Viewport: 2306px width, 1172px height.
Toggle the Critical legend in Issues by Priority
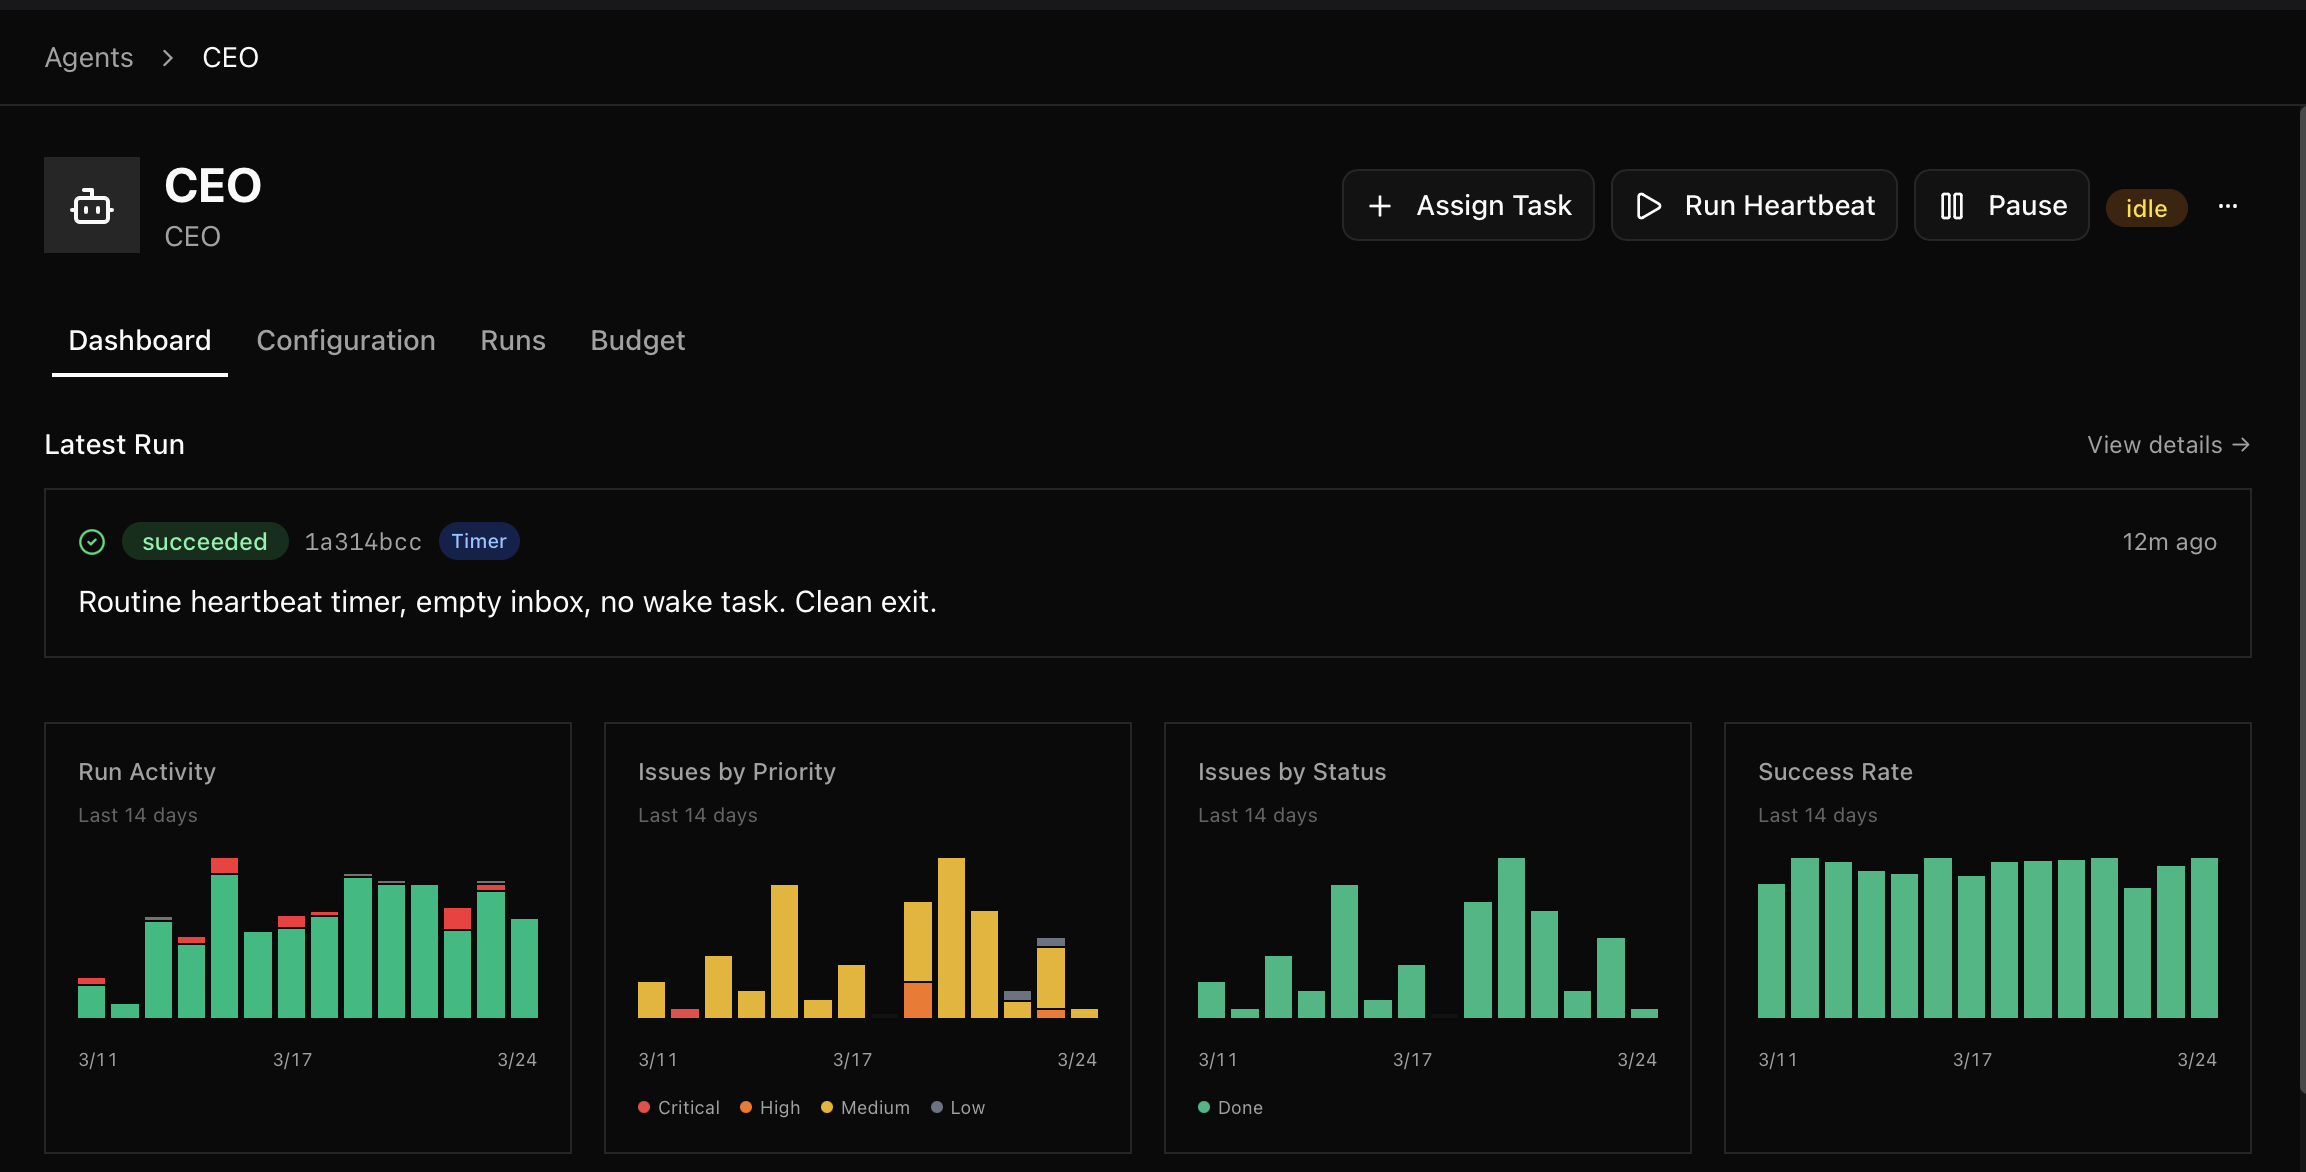pyautogui.click(x=679, y=1107)
